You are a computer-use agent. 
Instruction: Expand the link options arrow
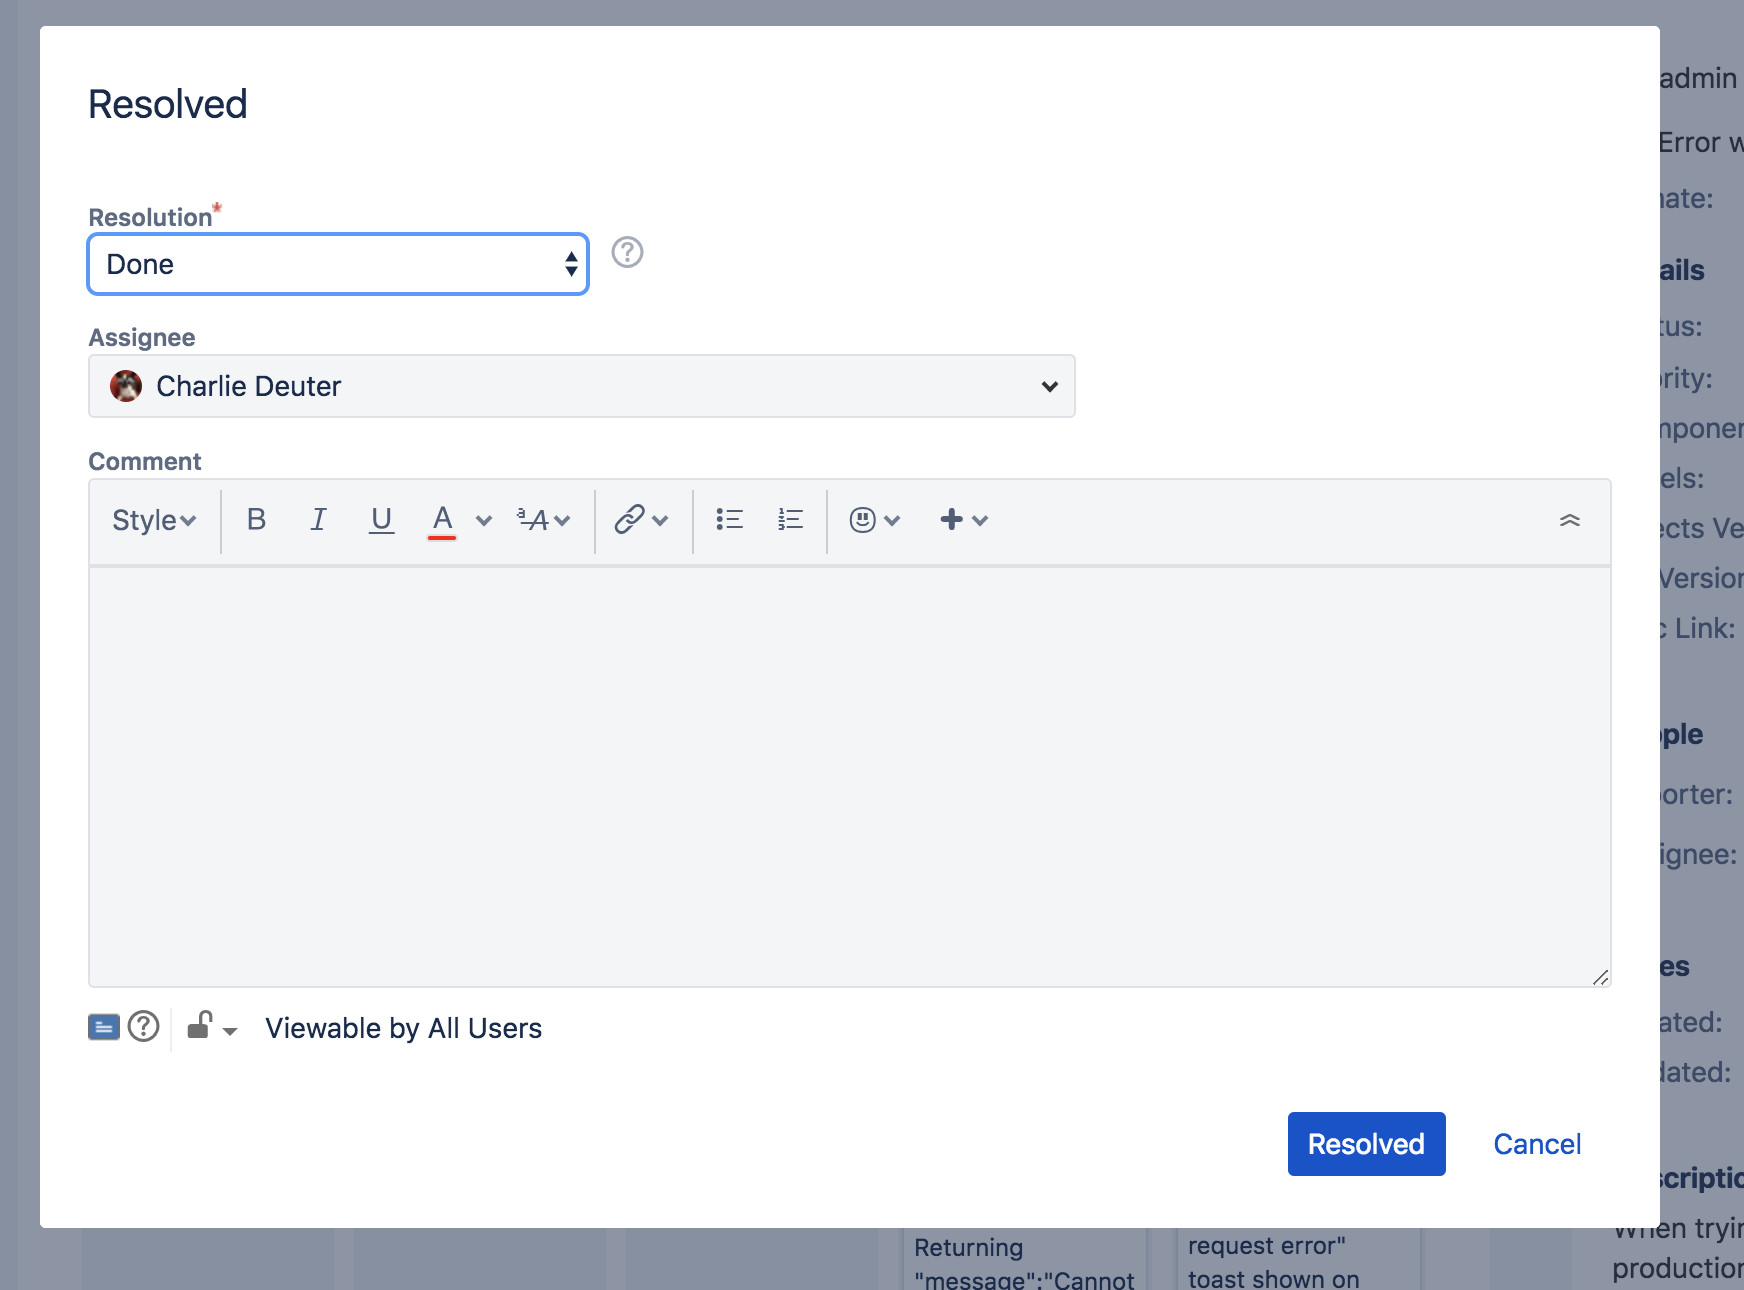click(660, 520)
